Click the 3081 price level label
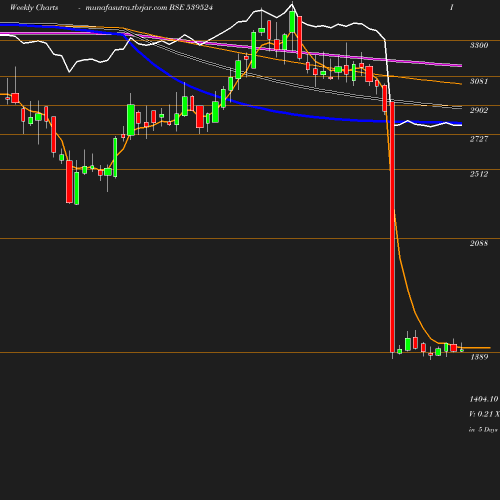This screenshot has height=500, width=500. pyautogui.click(x=479, y=81)
